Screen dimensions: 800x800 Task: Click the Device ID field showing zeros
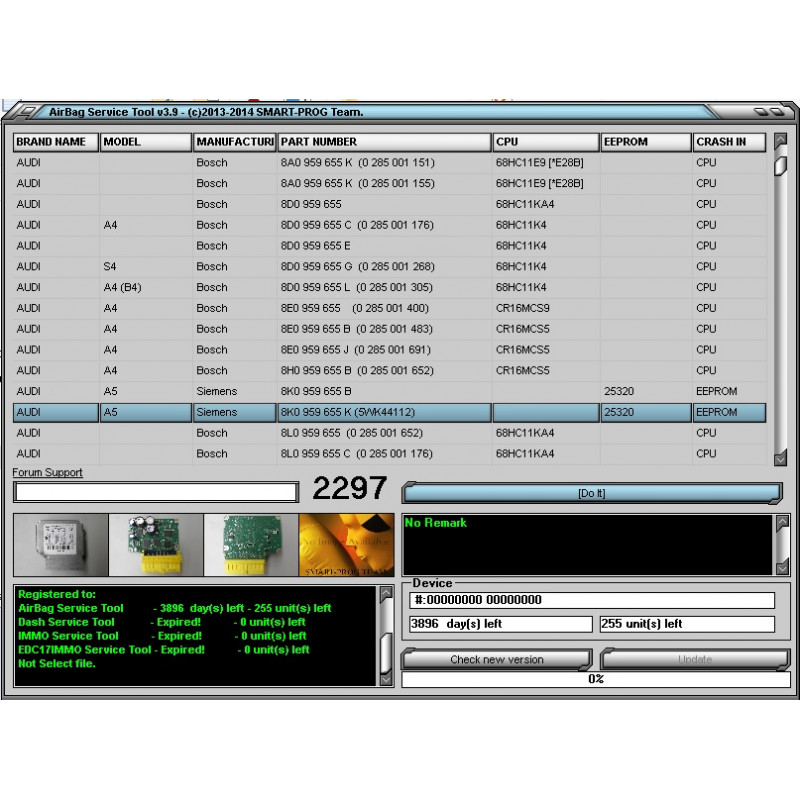[594, 599]
